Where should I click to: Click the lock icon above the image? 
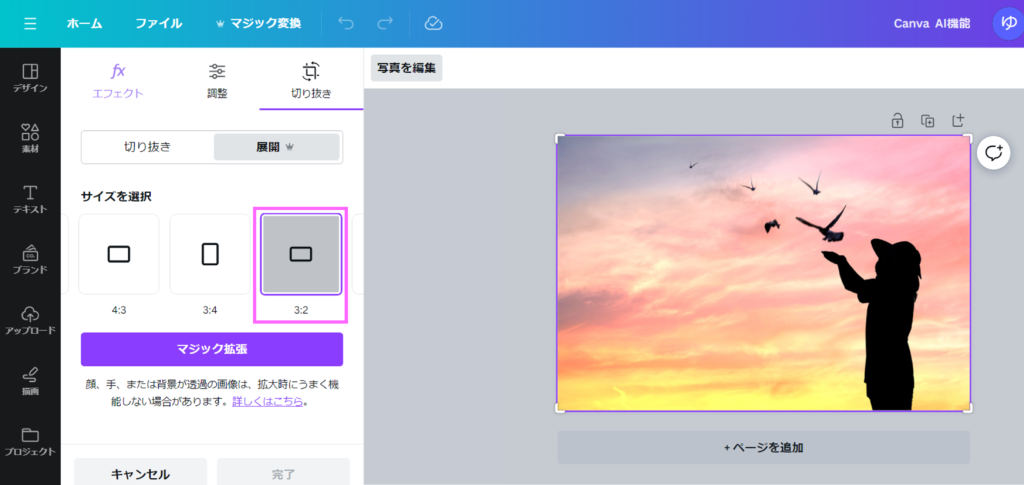click(x=897, y=121)
